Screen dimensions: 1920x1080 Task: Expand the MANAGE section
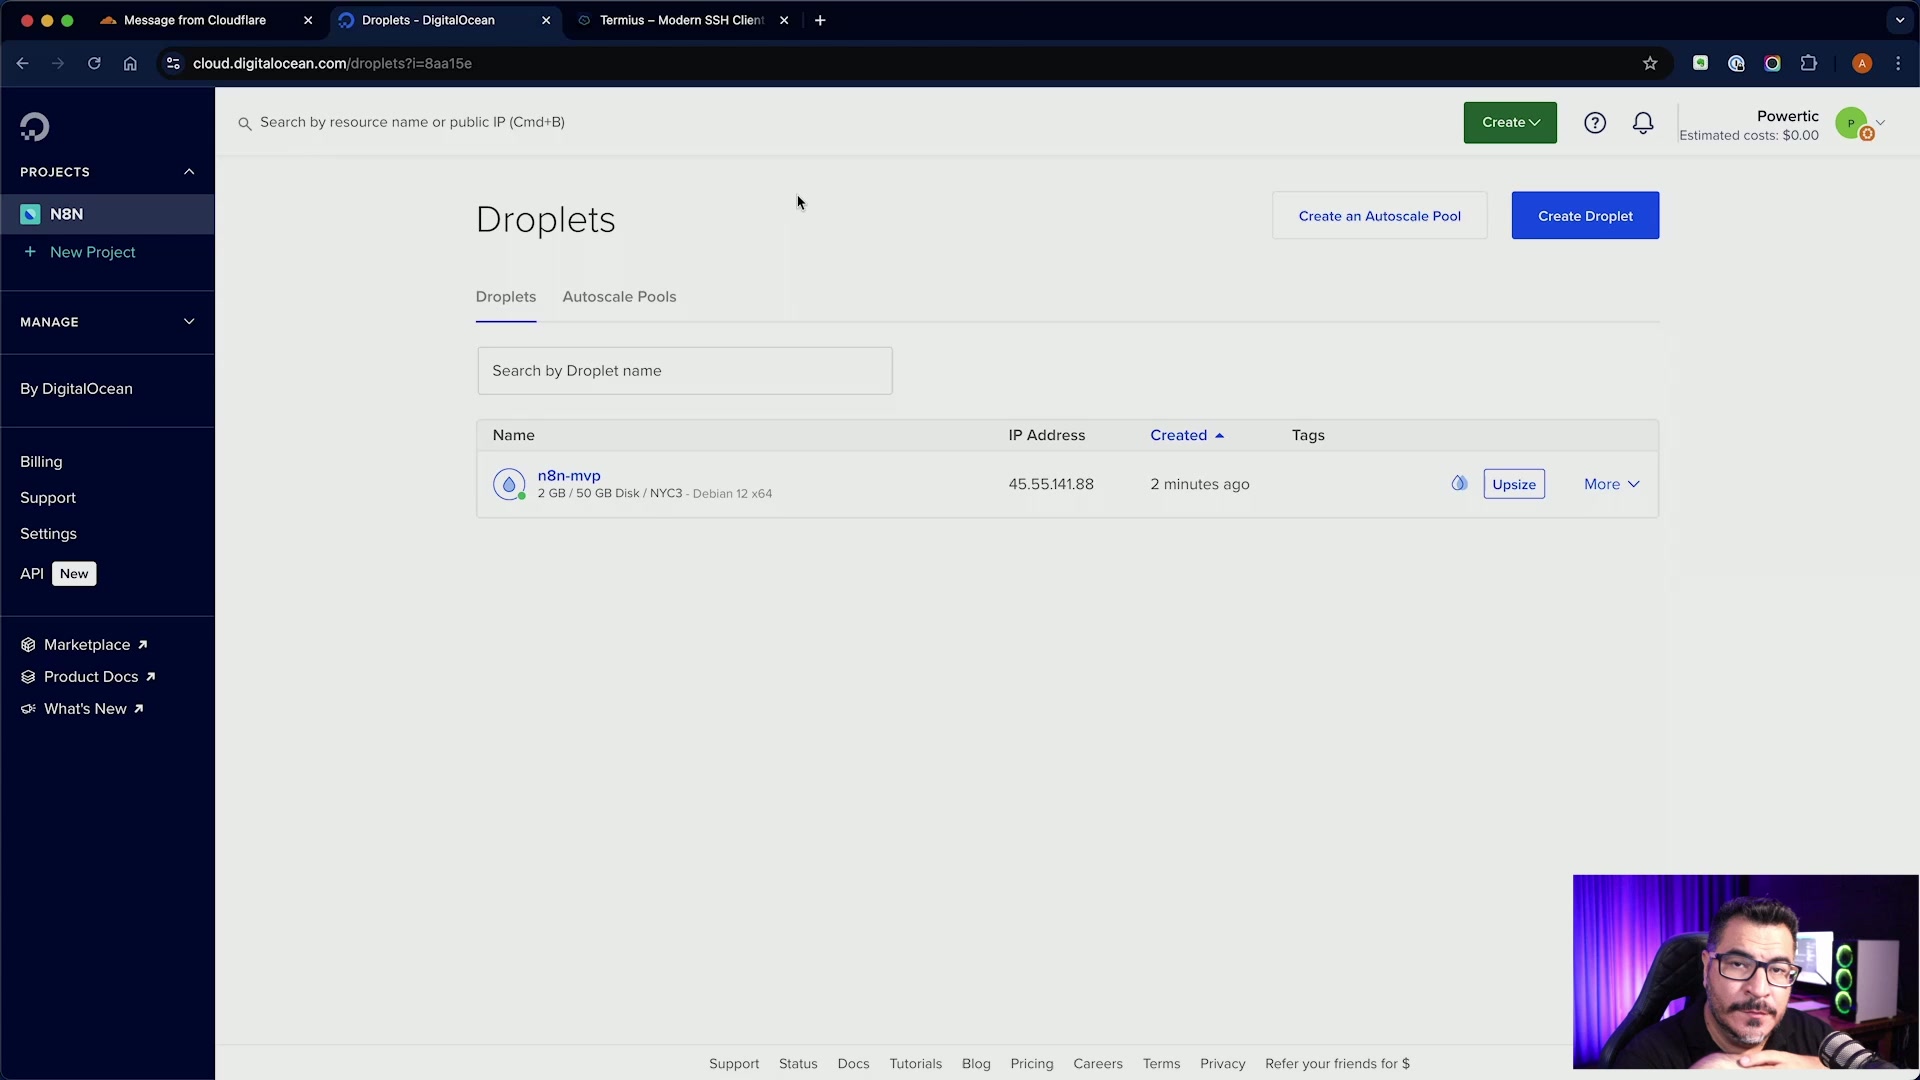tap(189, 322)
